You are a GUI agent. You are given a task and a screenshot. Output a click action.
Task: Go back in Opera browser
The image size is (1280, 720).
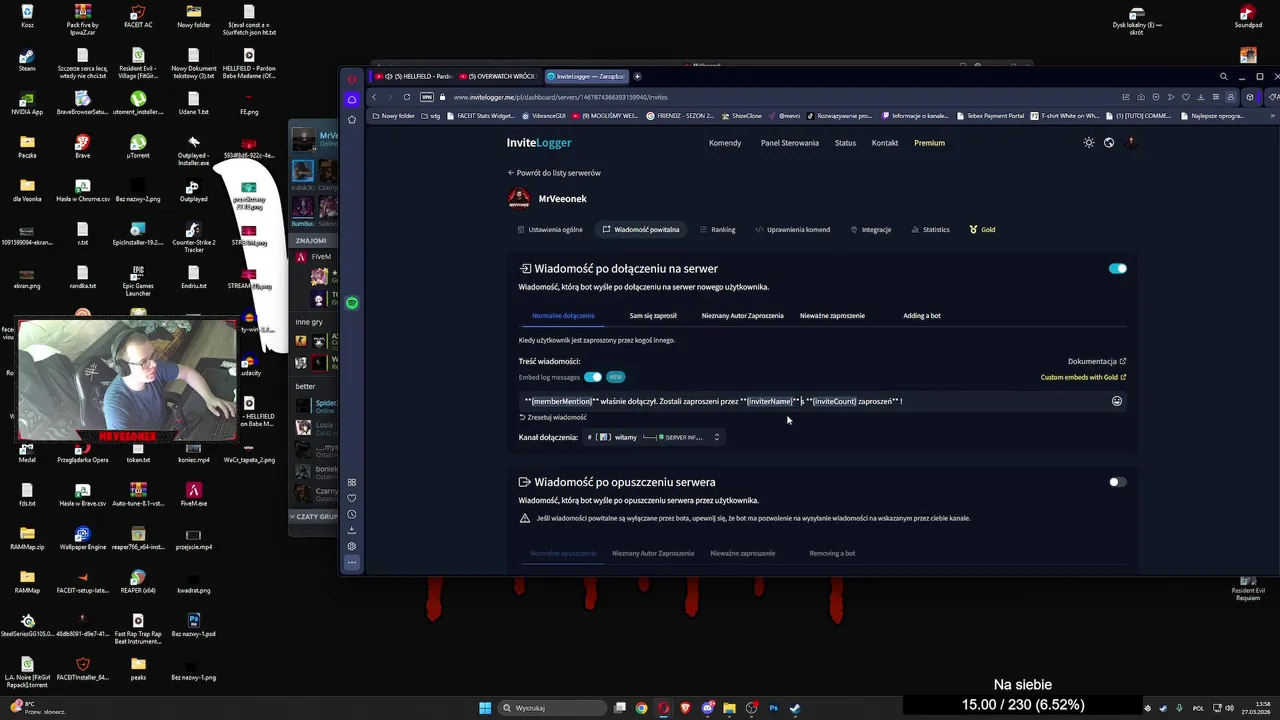pos(374,97)
